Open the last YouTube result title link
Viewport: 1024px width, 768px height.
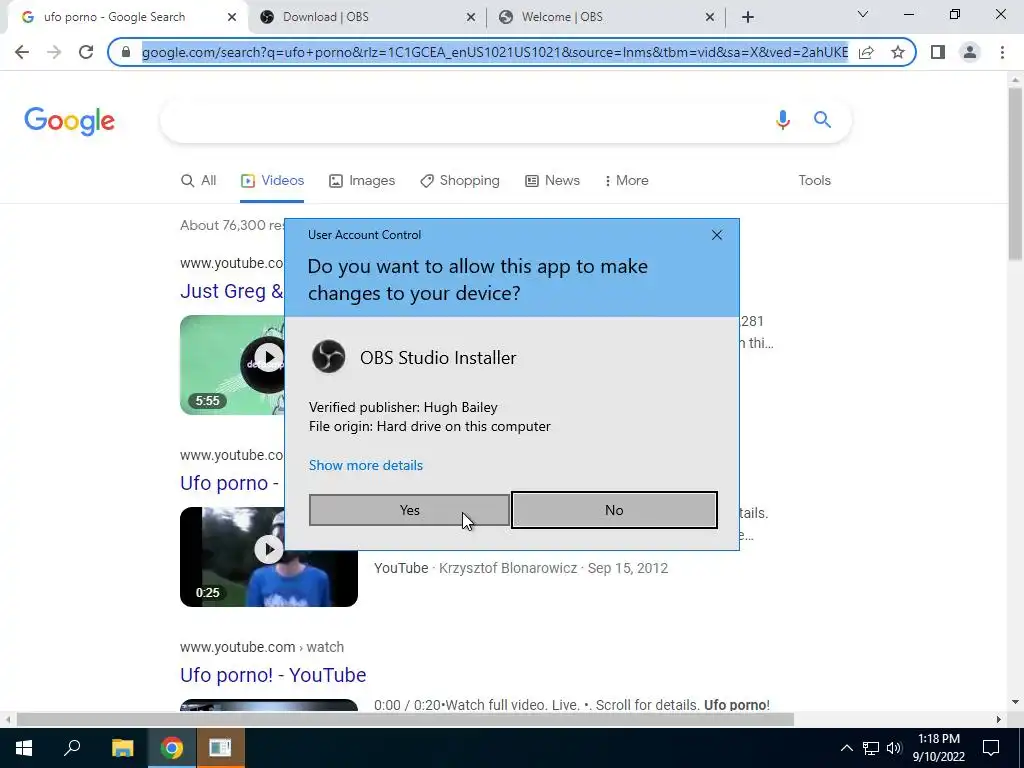pos(273,675)
